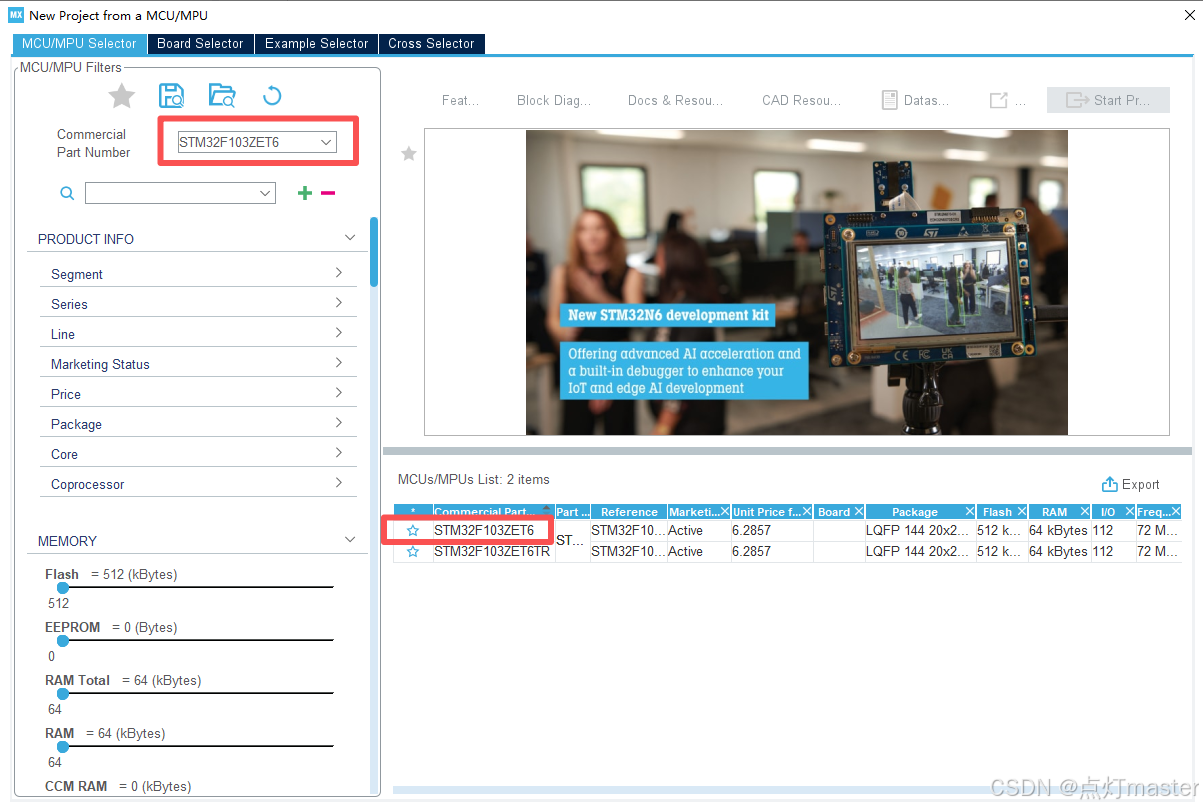Show favorite MCUs with the gray star
The image size is (1203, 807).
pos(122,96)
